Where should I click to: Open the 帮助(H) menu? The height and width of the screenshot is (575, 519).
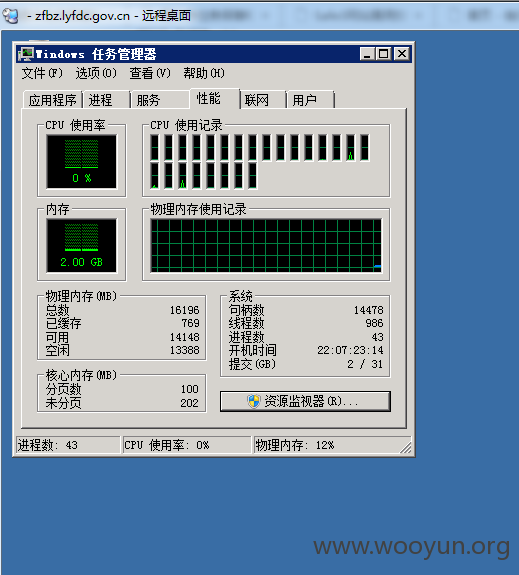[204, 73]
